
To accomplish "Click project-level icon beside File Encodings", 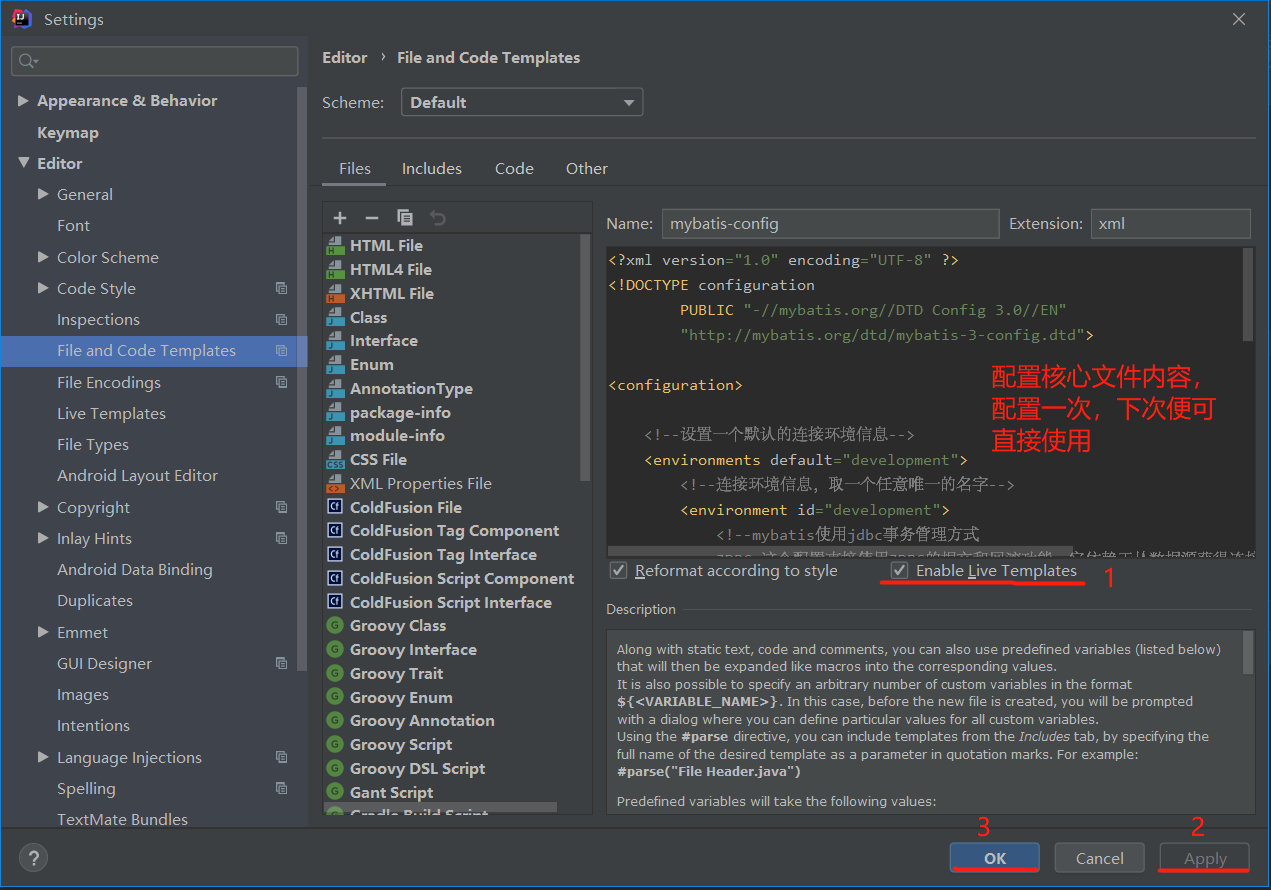I will (x=281, y=383).
